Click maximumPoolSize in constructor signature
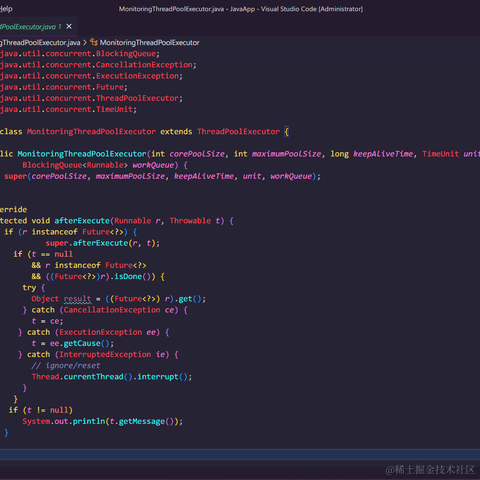 [x=287, y=154]
